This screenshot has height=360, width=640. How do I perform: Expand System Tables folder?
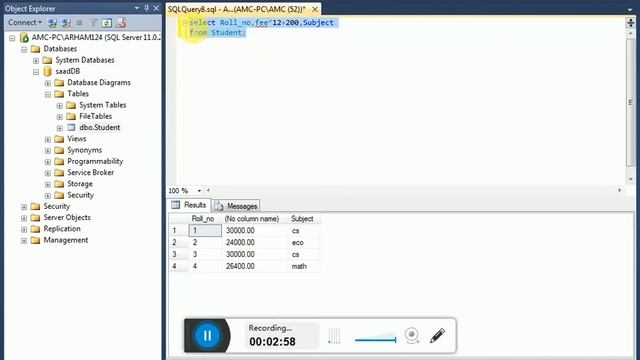(60, 106)
